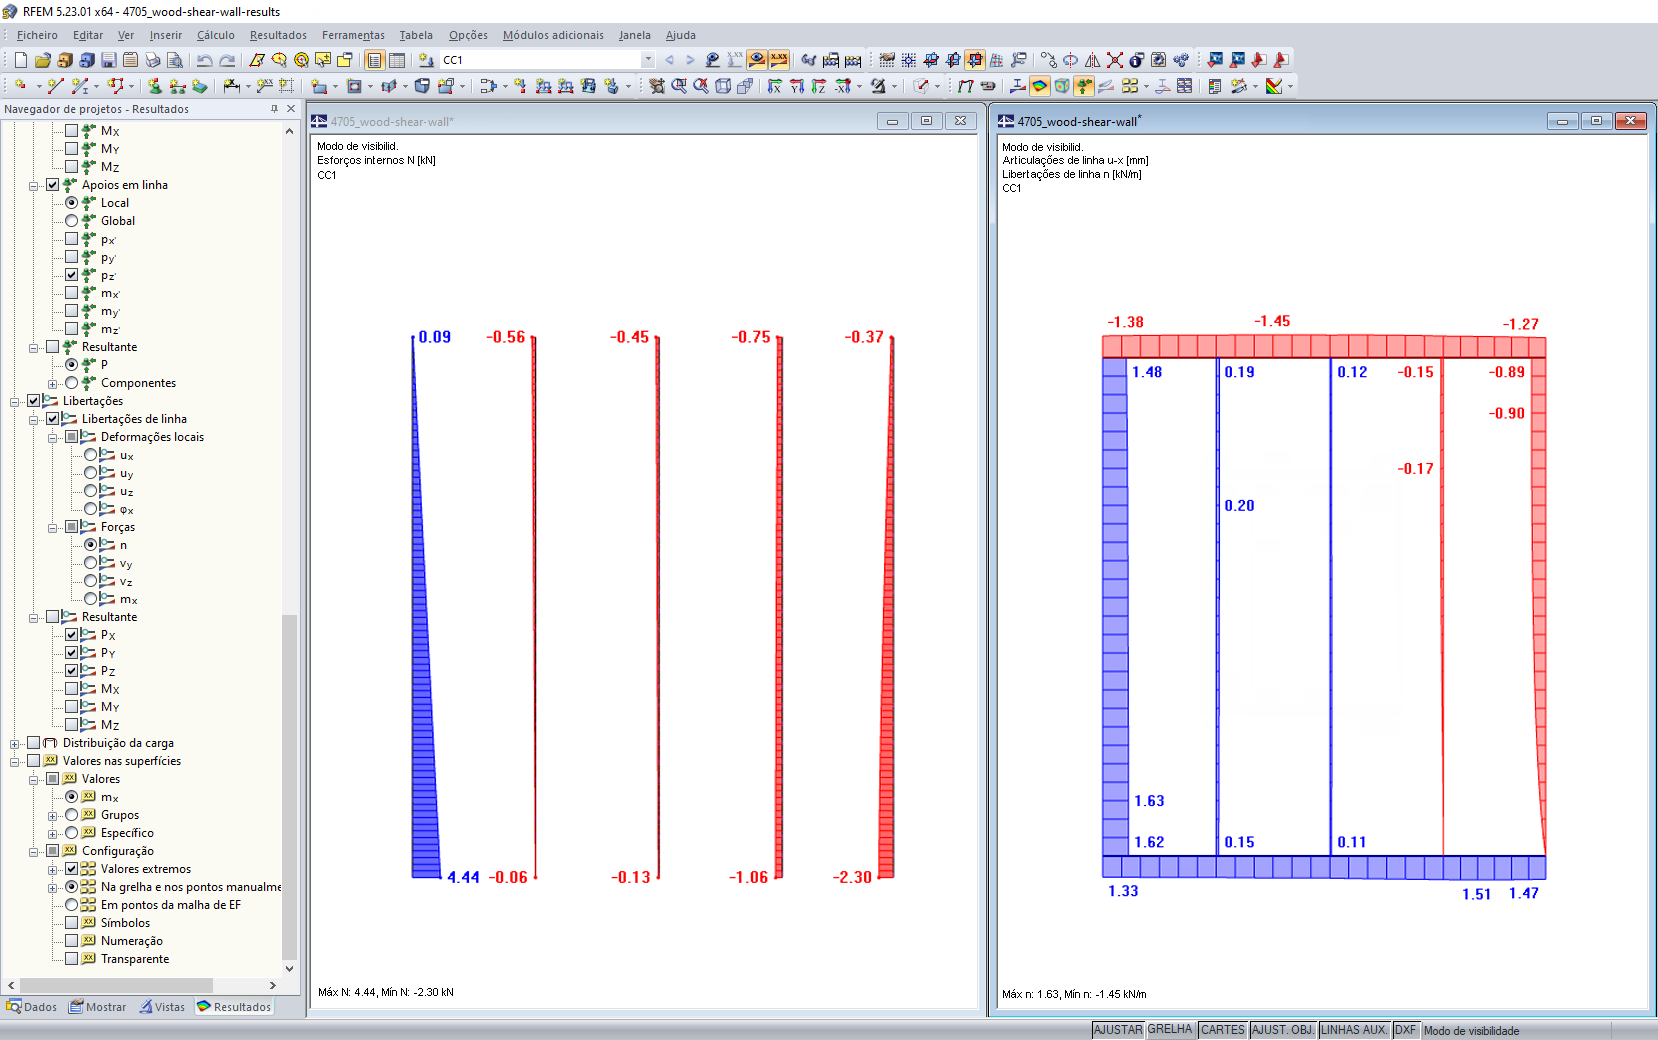Select the vy force radio button
The width and height of the screenshot is (1658, 1040).
(91, 563)
